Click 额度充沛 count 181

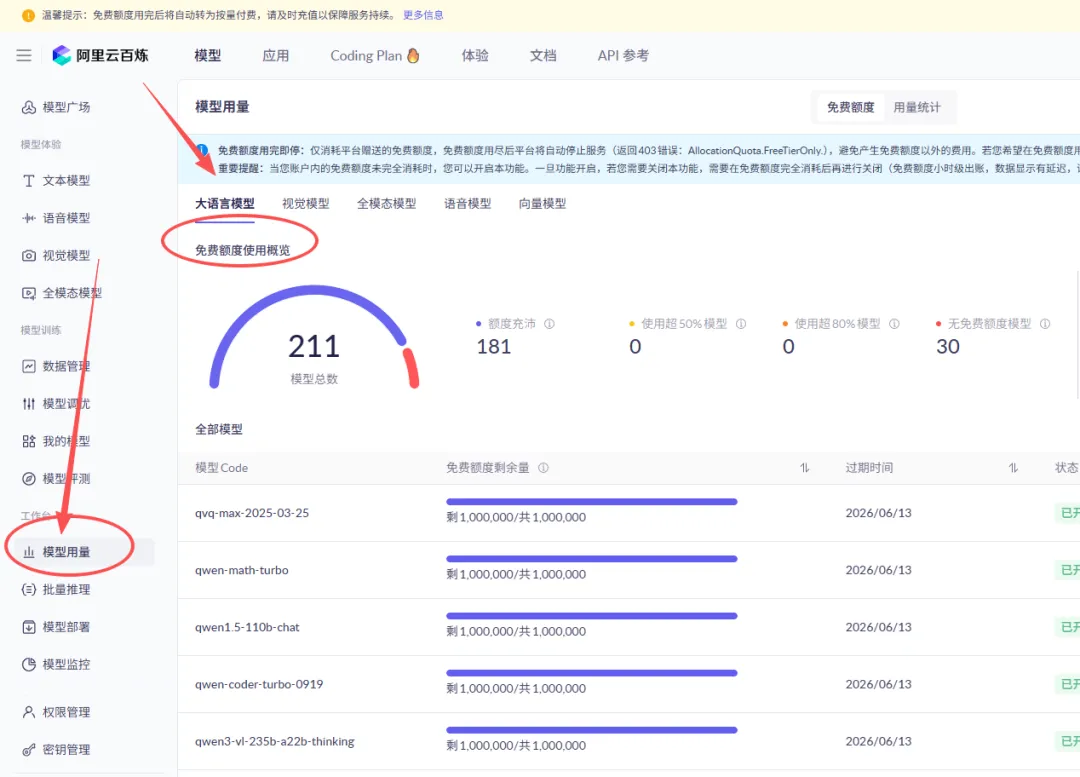tap(494, 346)
